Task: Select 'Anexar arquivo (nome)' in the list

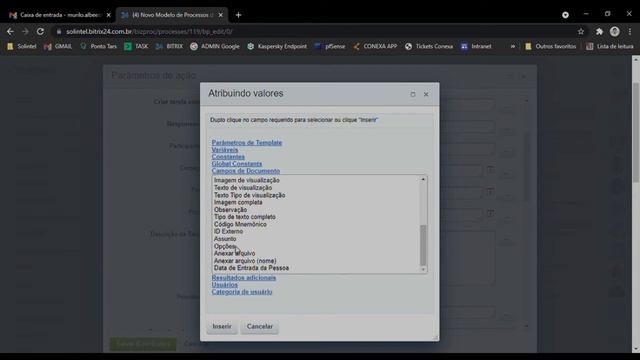Action: pyautogui.click(x=245, y=261)
